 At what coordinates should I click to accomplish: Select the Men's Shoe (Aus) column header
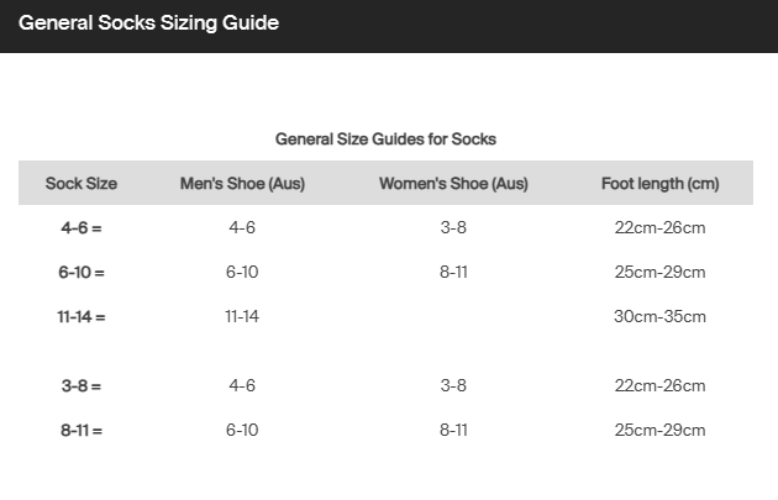pos(242,184)
